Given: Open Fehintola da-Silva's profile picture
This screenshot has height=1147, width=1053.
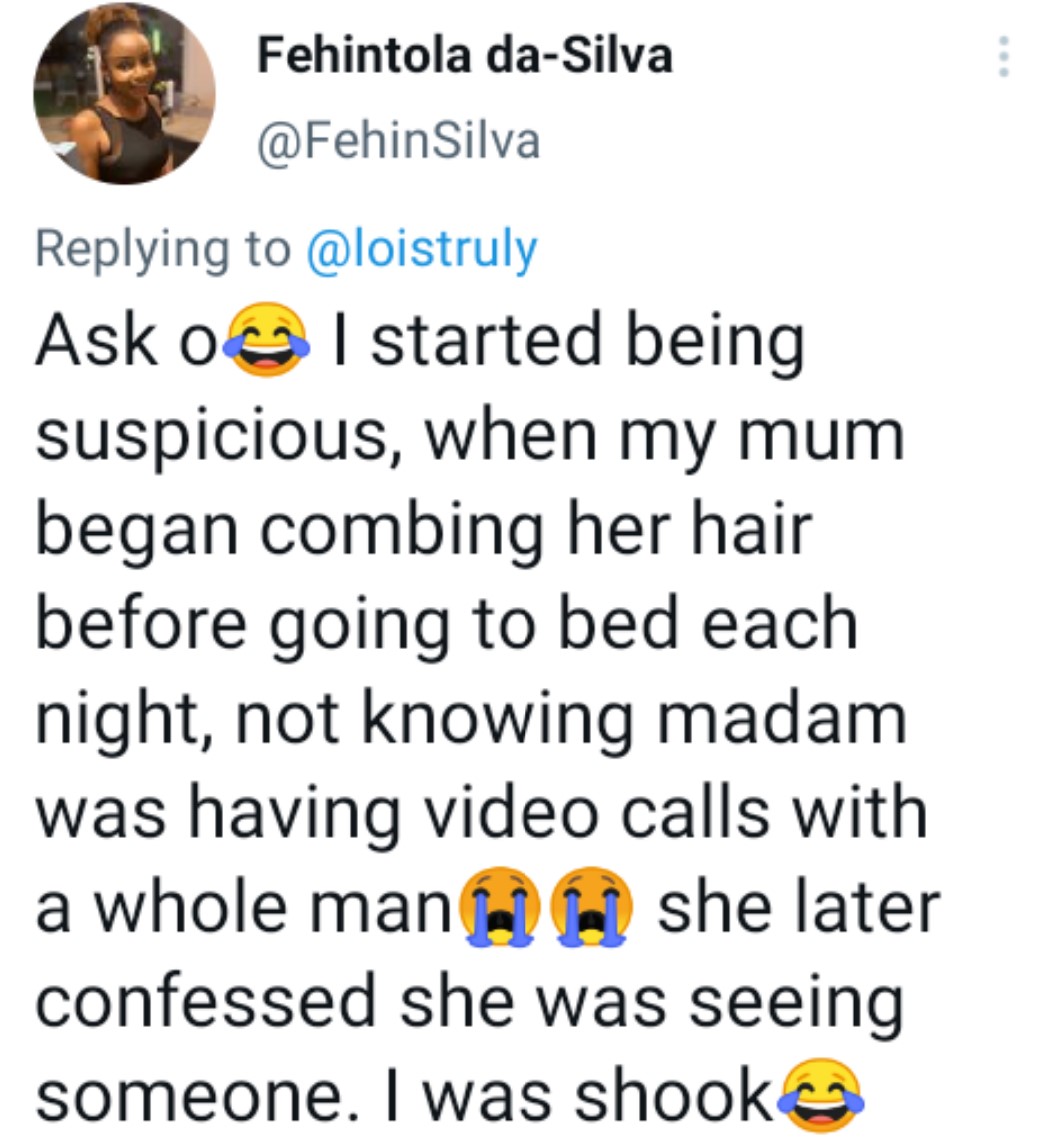Looking at the screenshot, I should coord(123,93).
